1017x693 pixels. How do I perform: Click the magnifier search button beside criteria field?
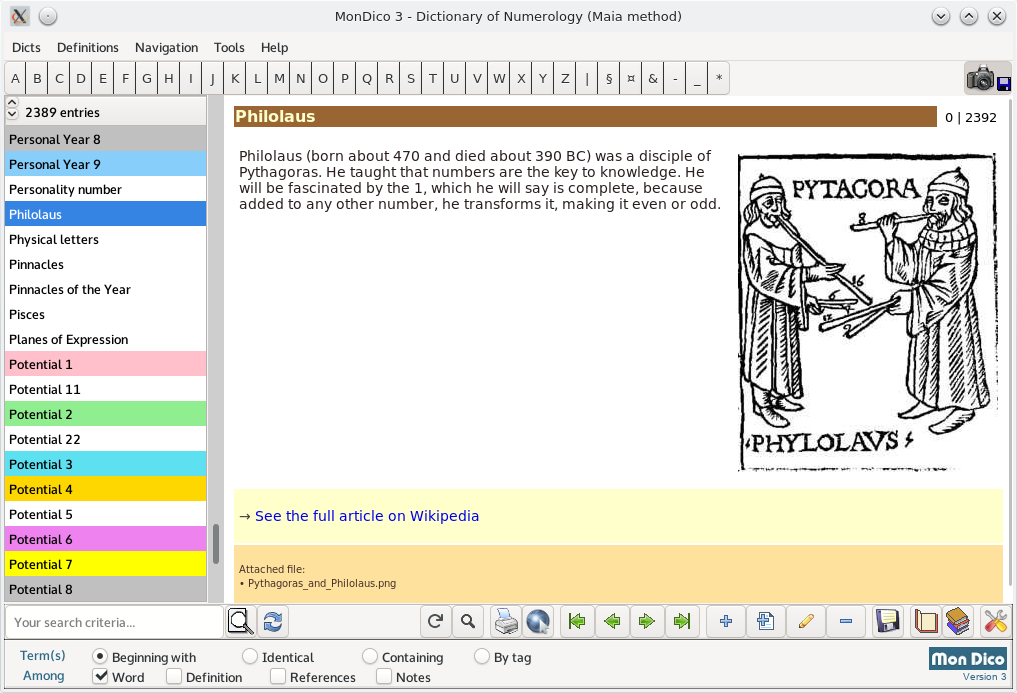click(241, 622)
